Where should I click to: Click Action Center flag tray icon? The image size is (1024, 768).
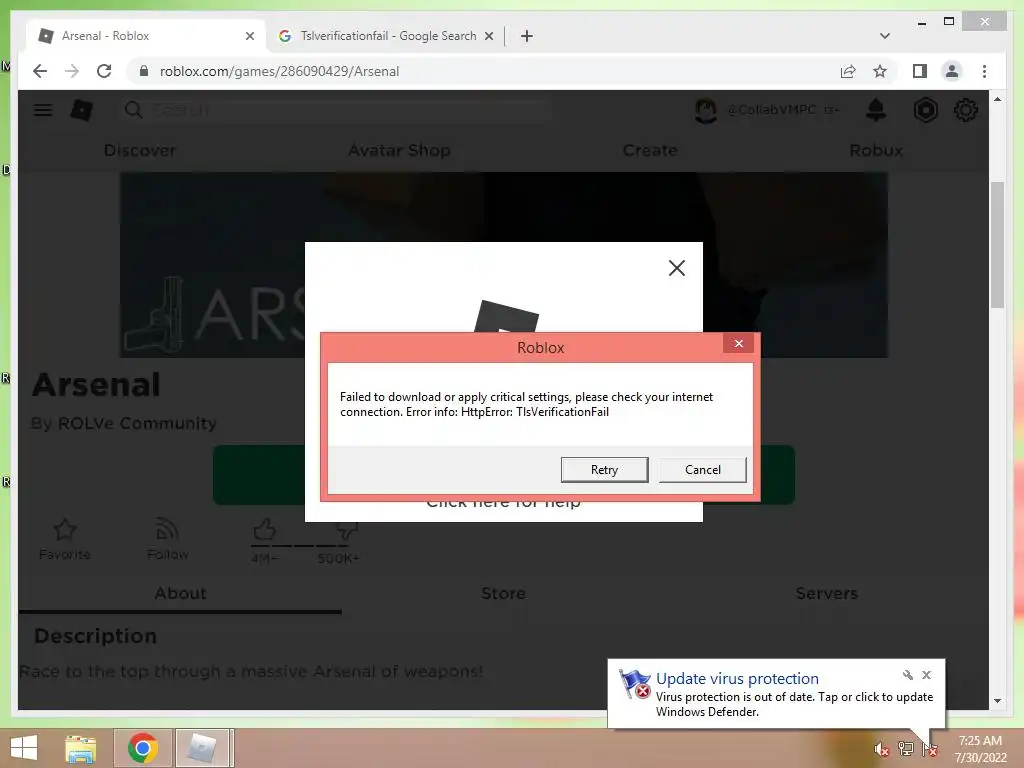(930, 749)
